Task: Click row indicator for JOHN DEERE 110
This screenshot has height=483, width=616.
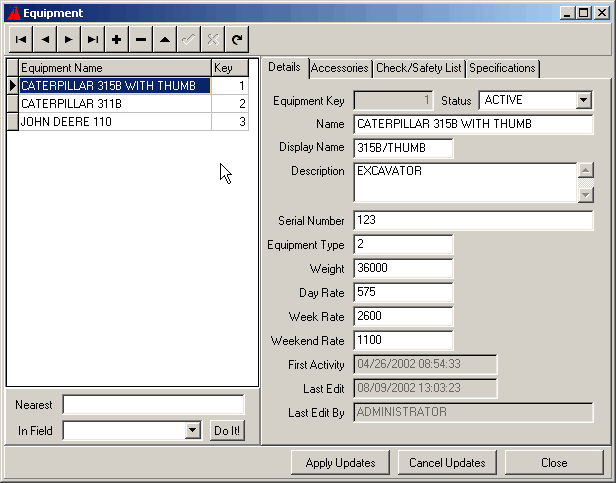Action: pos(13,122)
